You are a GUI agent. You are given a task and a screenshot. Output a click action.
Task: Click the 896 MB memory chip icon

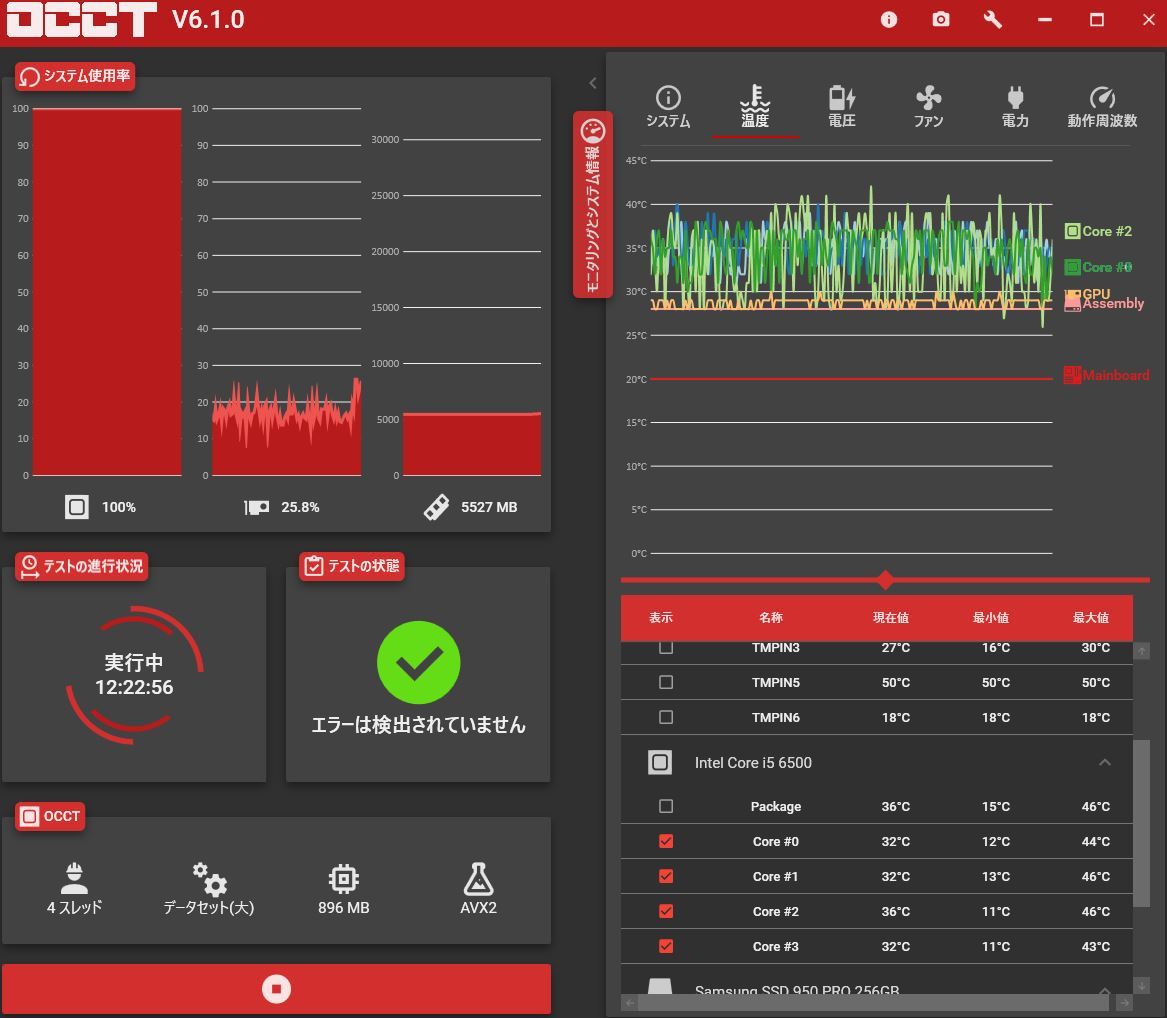point(343,879)
